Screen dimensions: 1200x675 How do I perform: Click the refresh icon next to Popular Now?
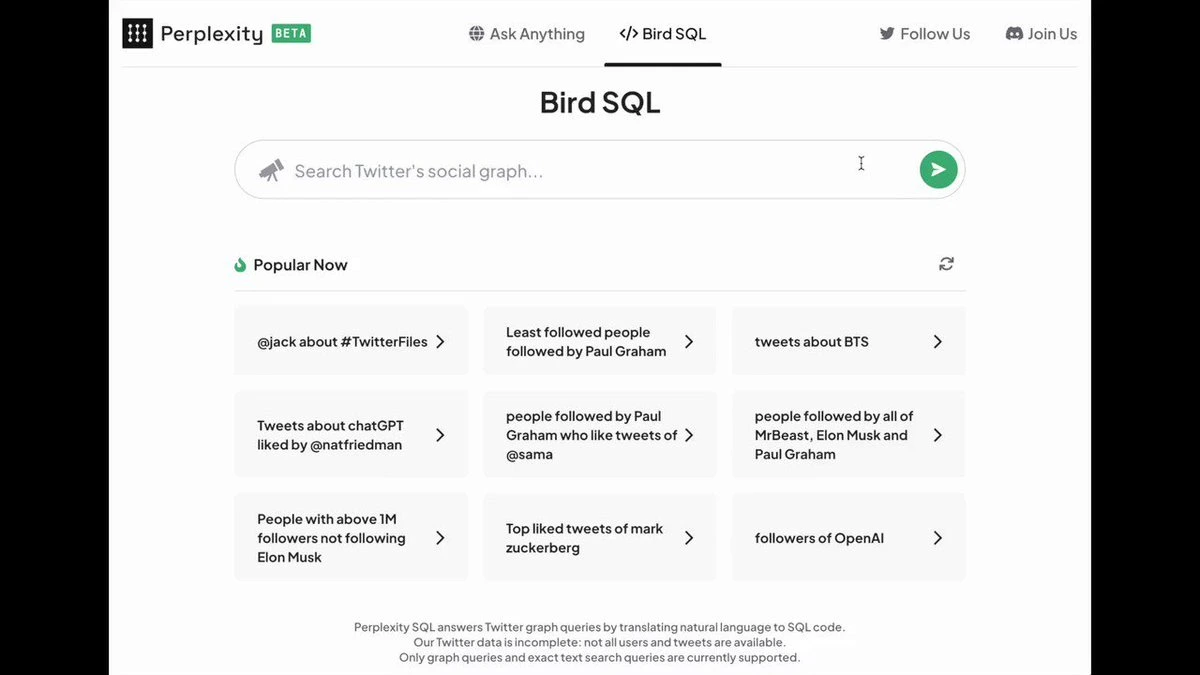[946, 263]
